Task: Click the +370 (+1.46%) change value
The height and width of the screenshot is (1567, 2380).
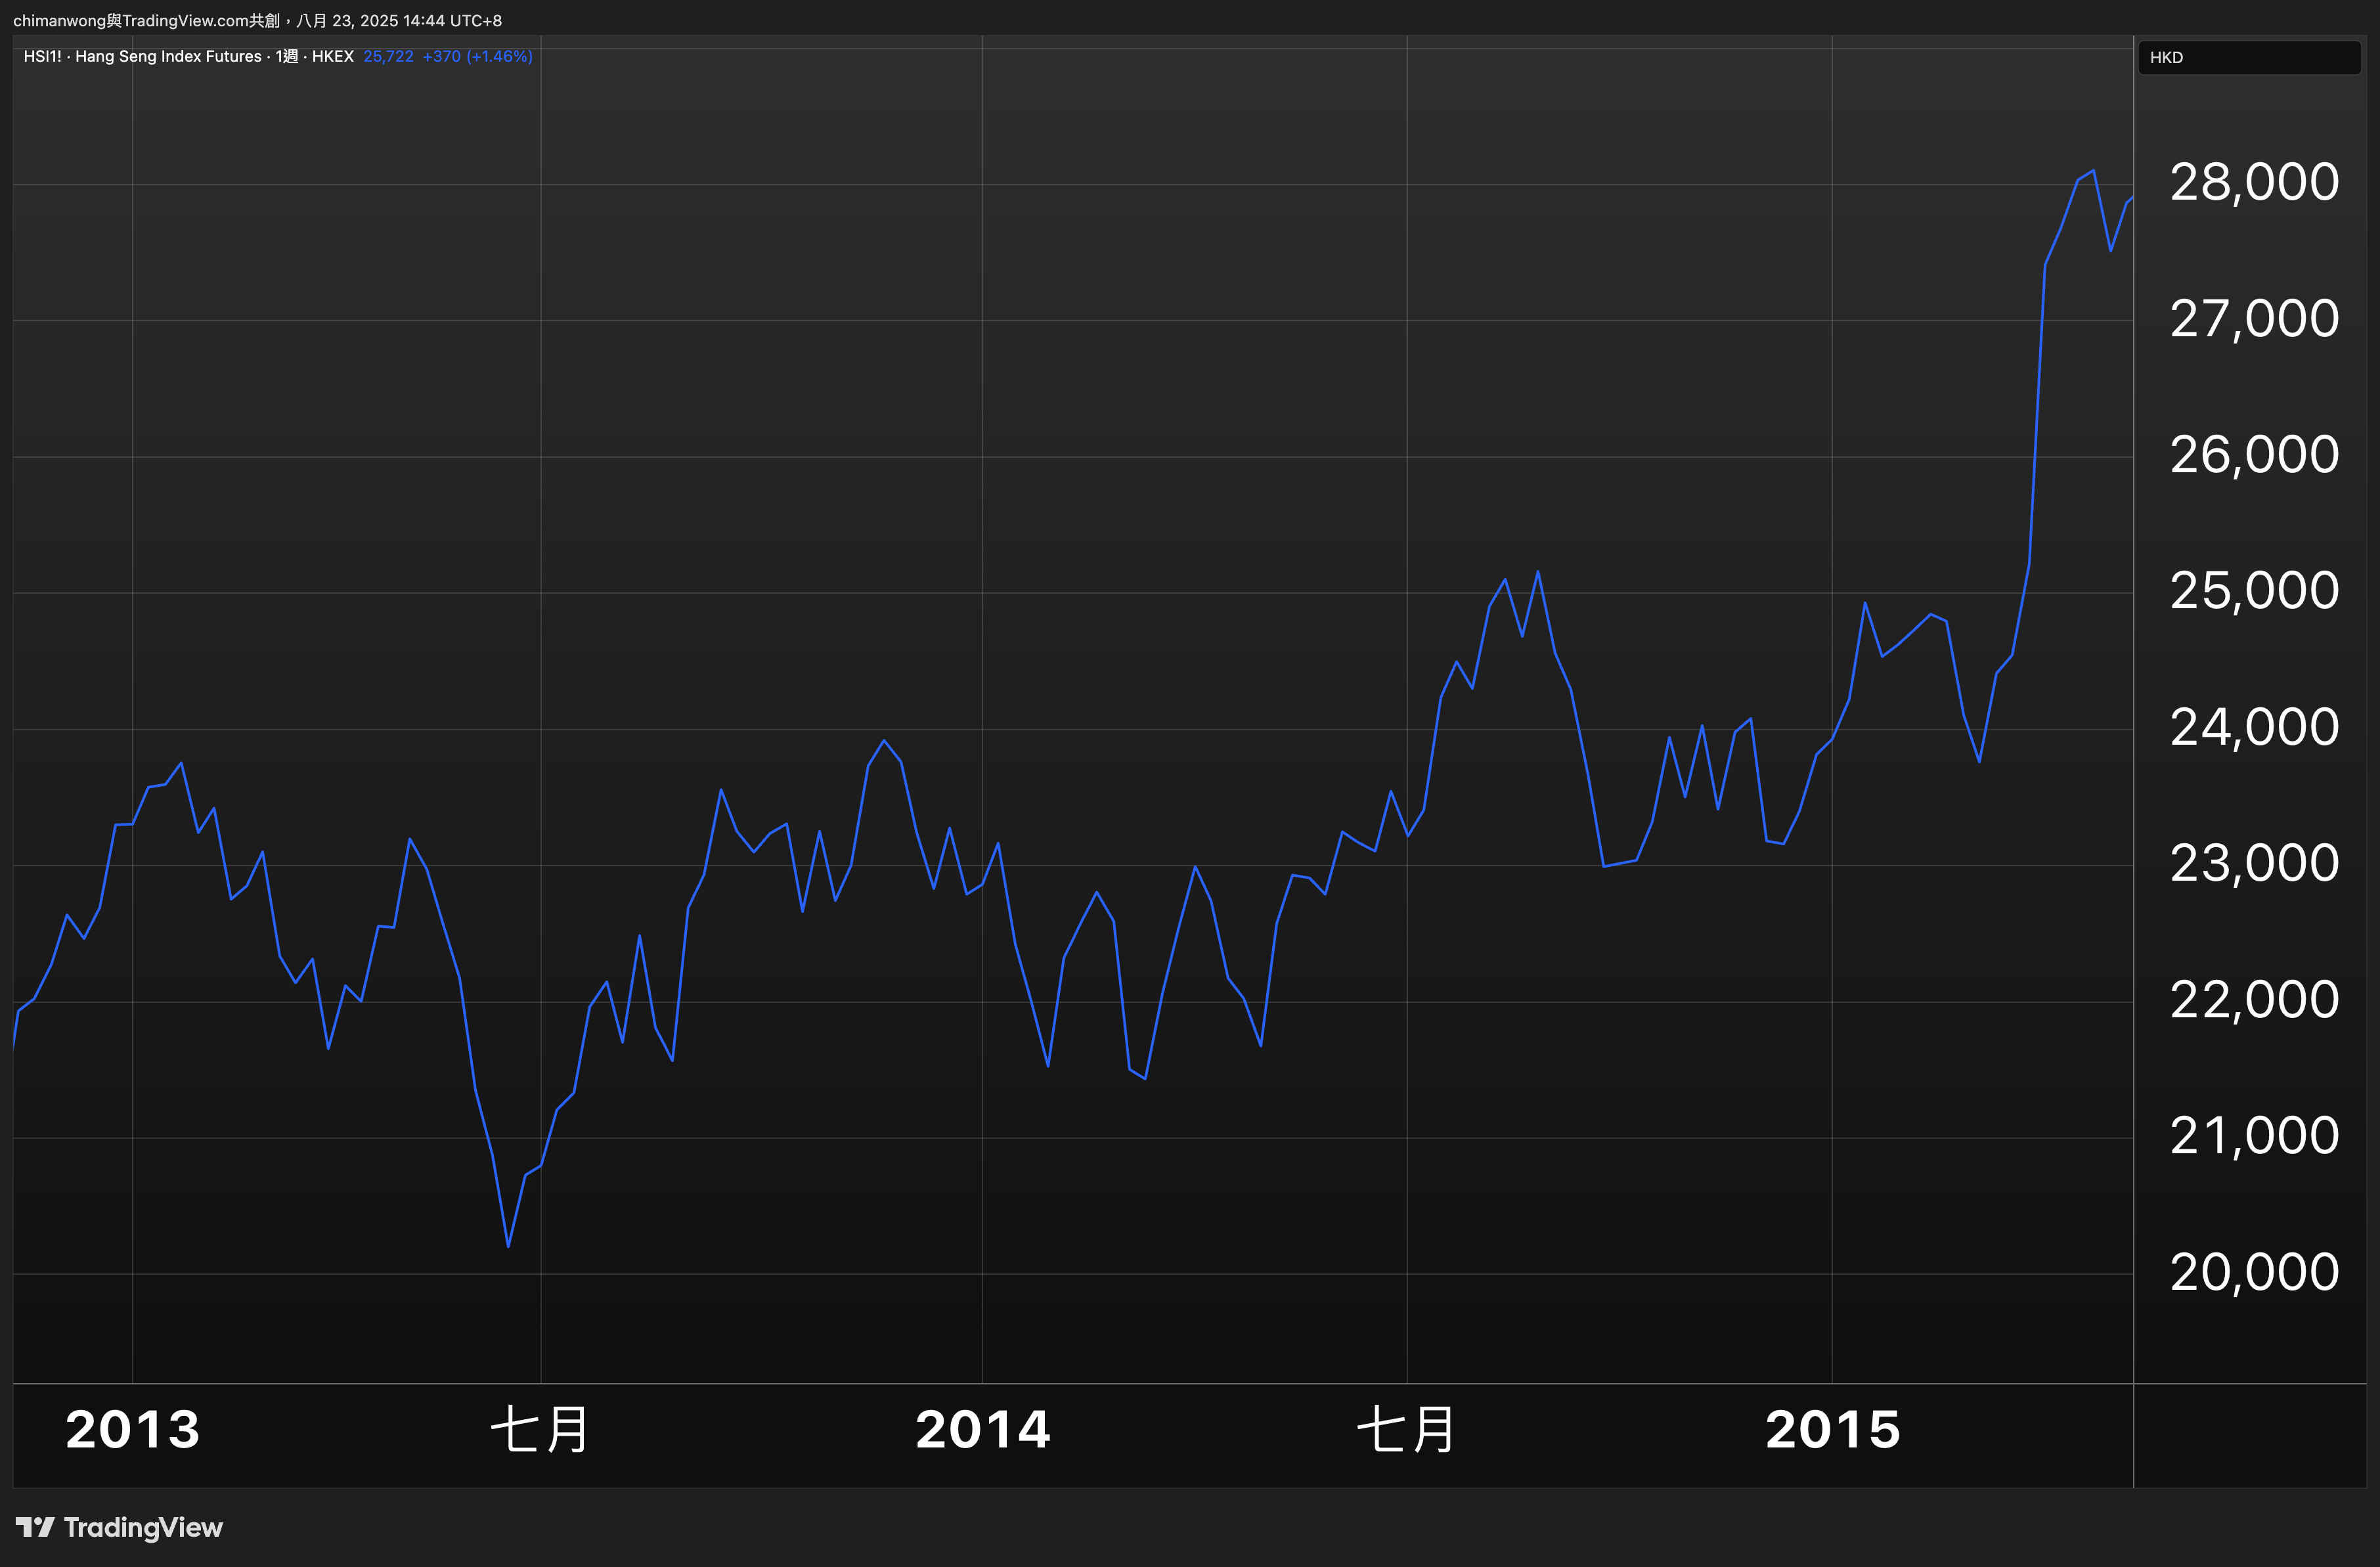Action: [477, 56]
